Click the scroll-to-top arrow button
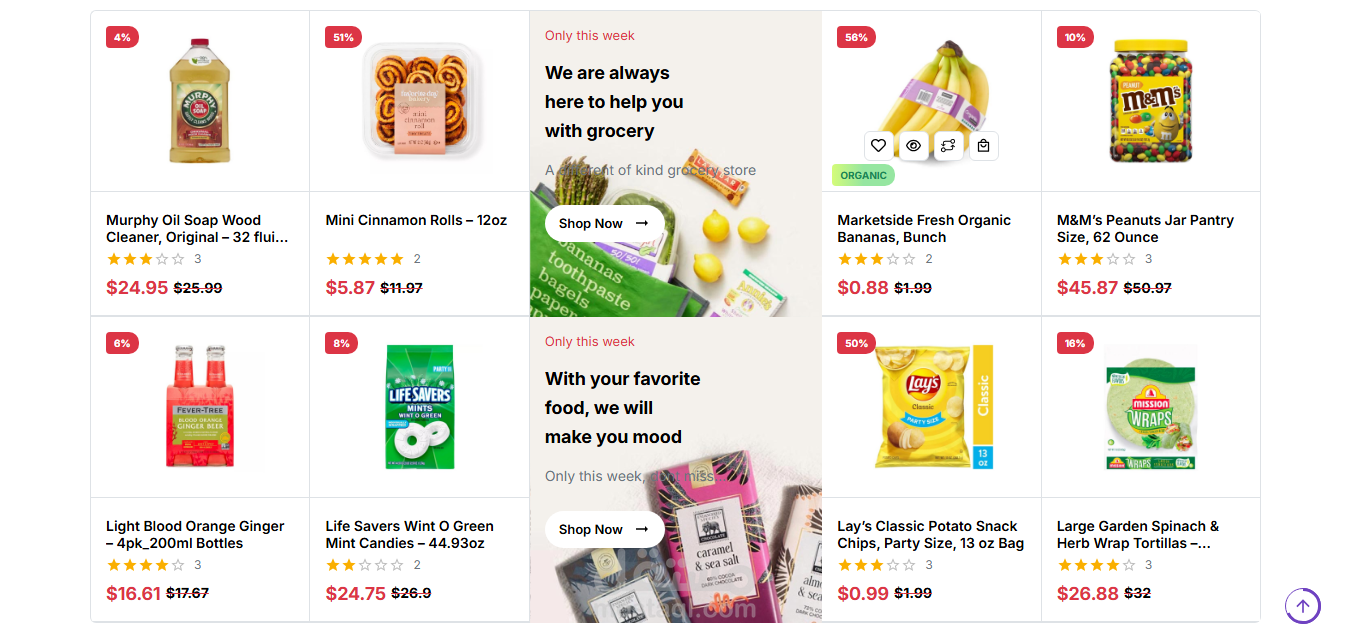1350x636 pixels. click(1302, 605)
